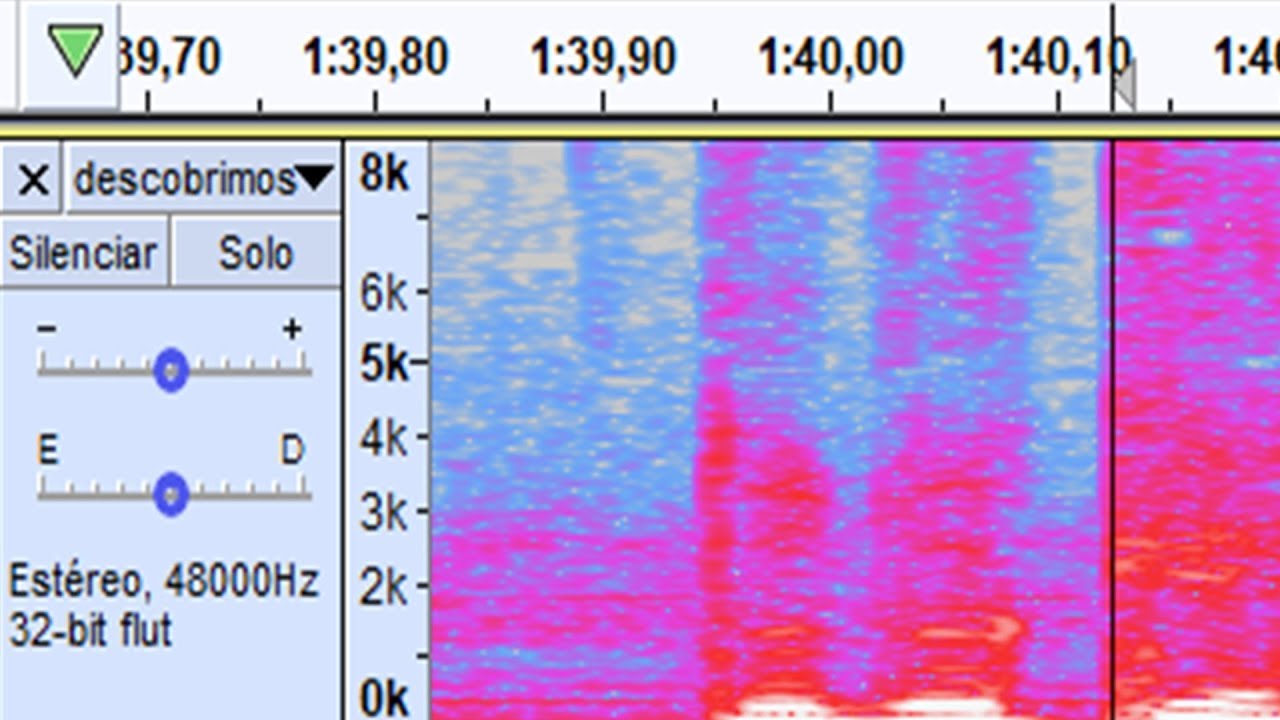This screenshot has height=720, width=1280.
Task: Click the 6k label on frequency scale
Action: pyautogui.click(x=384, y=294)
